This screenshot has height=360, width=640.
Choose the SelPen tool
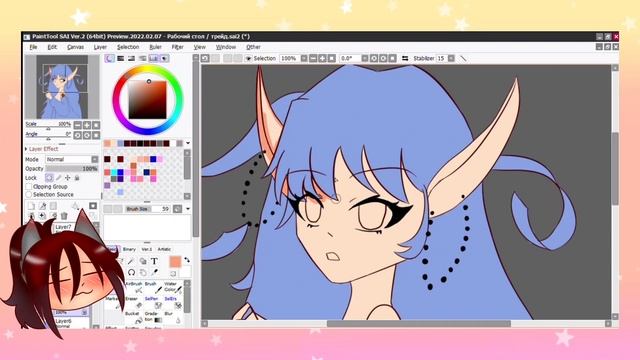click(x=153, y=302)
